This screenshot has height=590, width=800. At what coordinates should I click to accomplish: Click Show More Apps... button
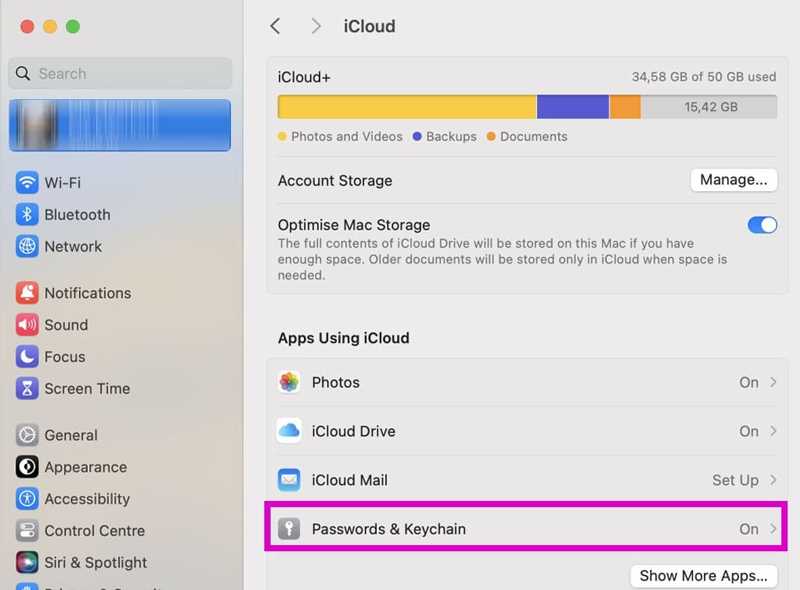tap(704, 576)
